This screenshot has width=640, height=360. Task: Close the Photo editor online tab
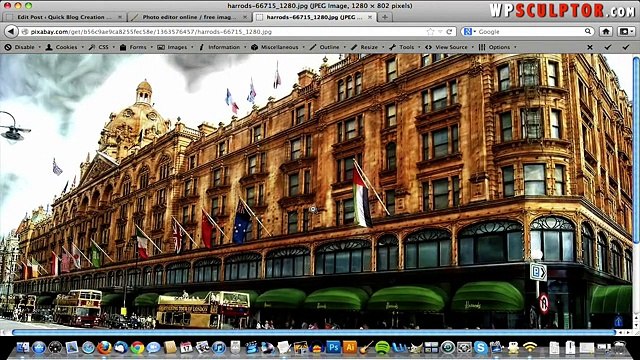(245, 17)
